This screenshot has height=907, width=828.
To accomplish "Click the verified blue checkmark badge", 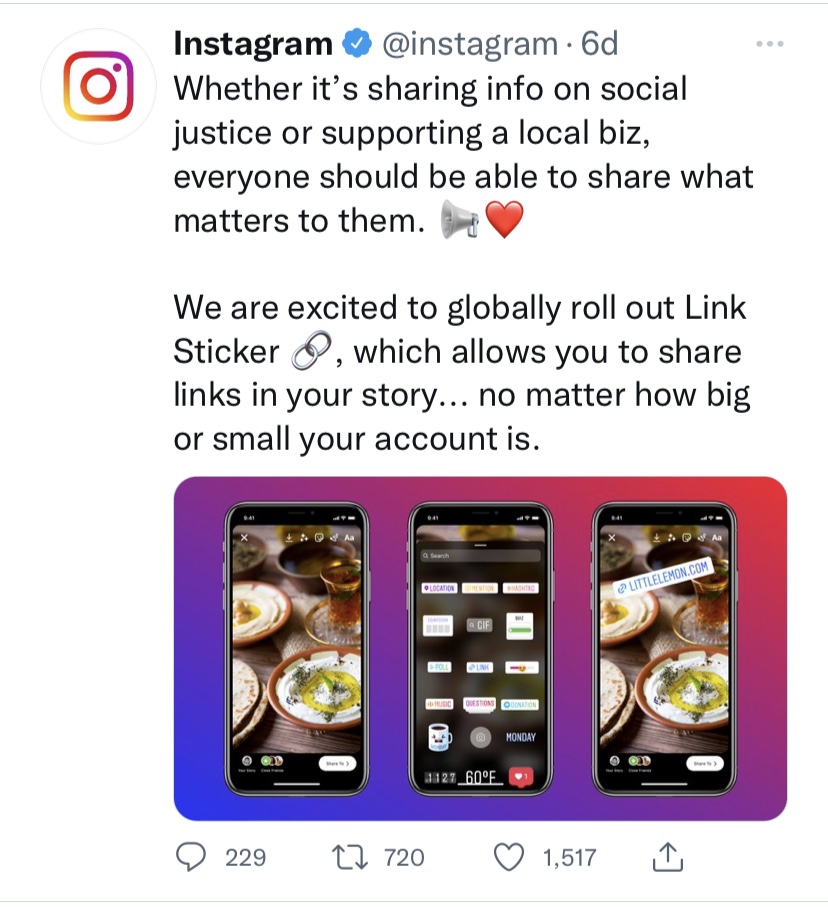I will [x=357, y=44].
